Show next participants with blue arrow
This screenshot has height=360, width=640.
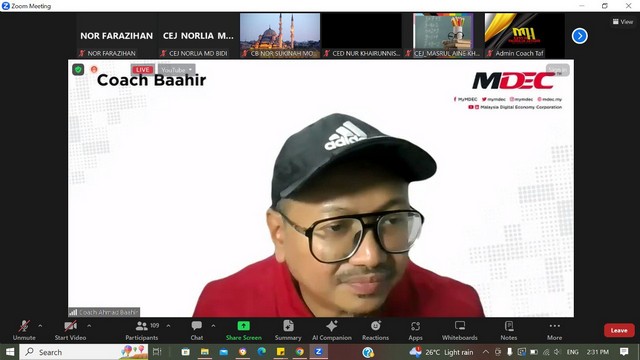(580, 36)
